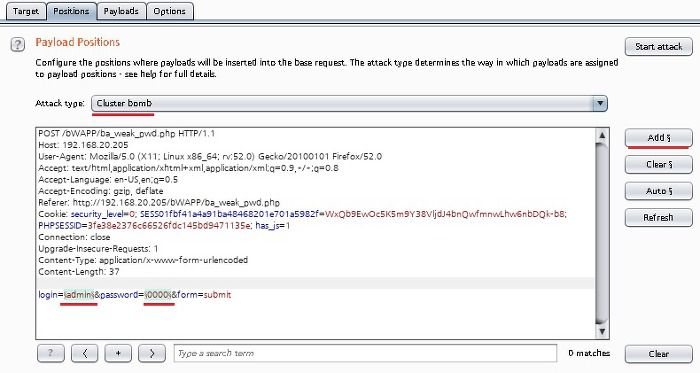
Task: Click the Host: 192.168.20.205 header line
Action: (x=83, y=145)
